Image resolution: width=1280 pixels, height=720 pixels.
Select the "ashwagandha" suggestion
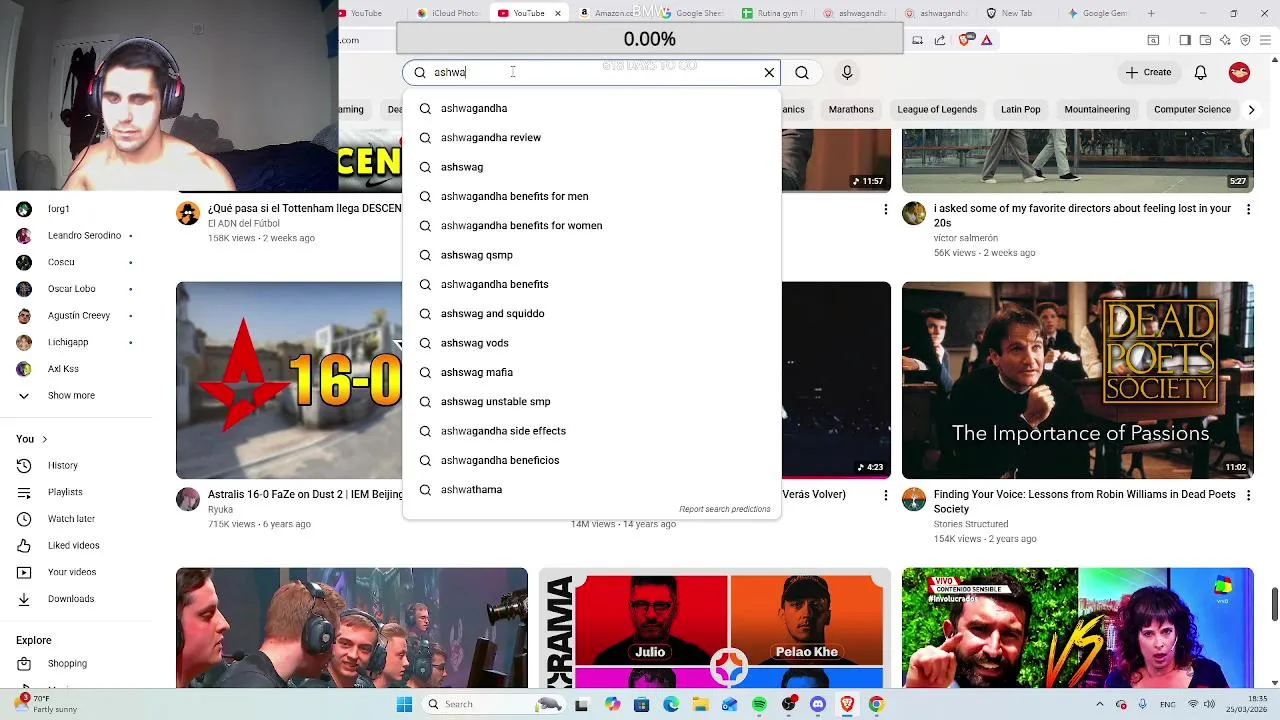(x=591, y=108)
